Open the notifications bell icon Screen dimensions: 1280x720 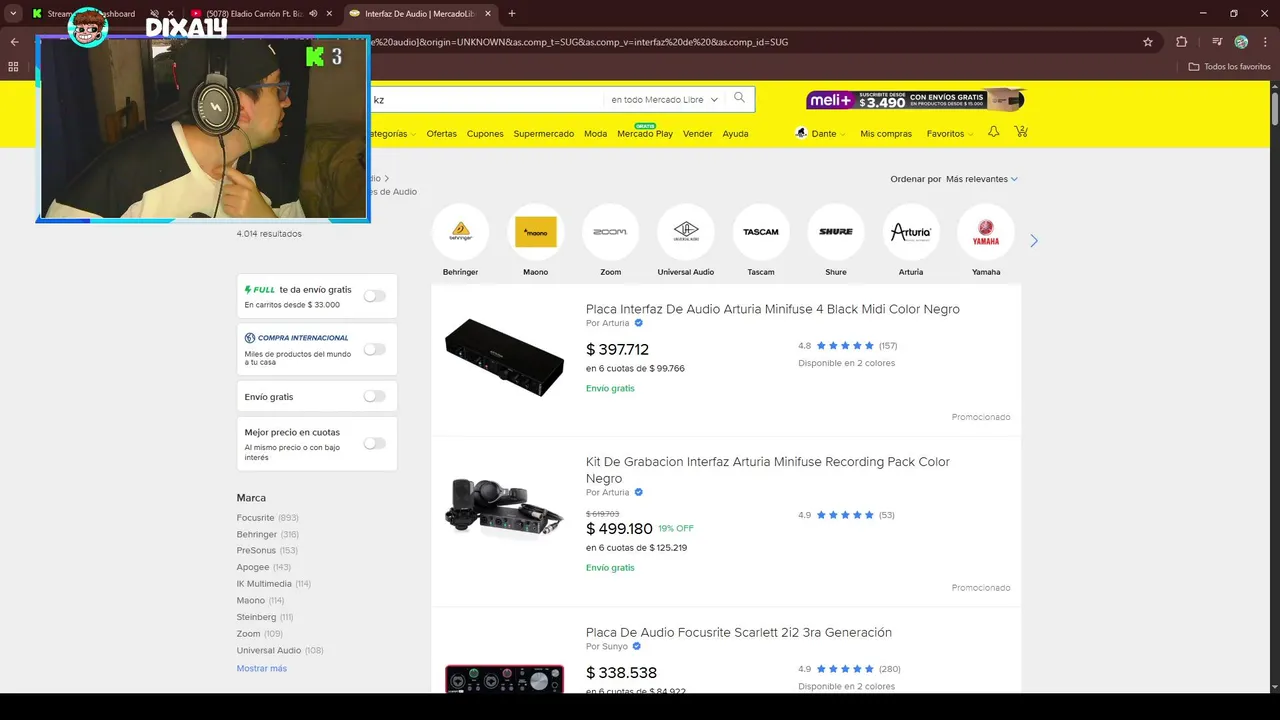pos(993,132)
